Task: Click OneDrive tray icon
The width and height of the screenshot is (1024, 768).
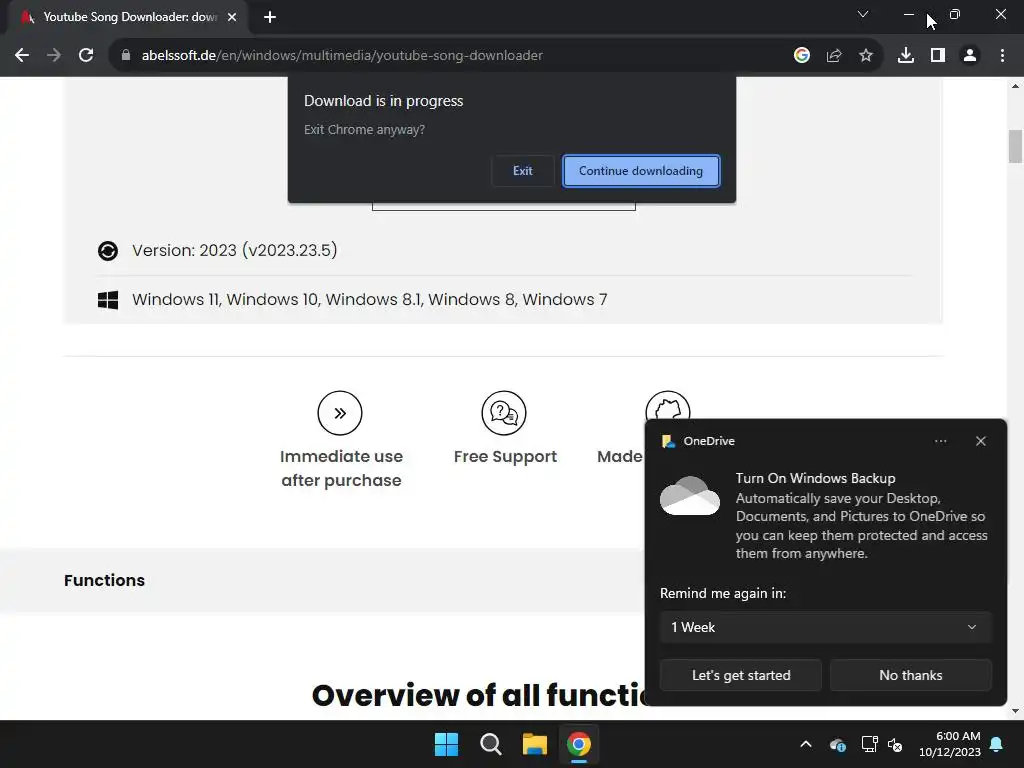Action: pyautogui.click(x=838, y=744)
